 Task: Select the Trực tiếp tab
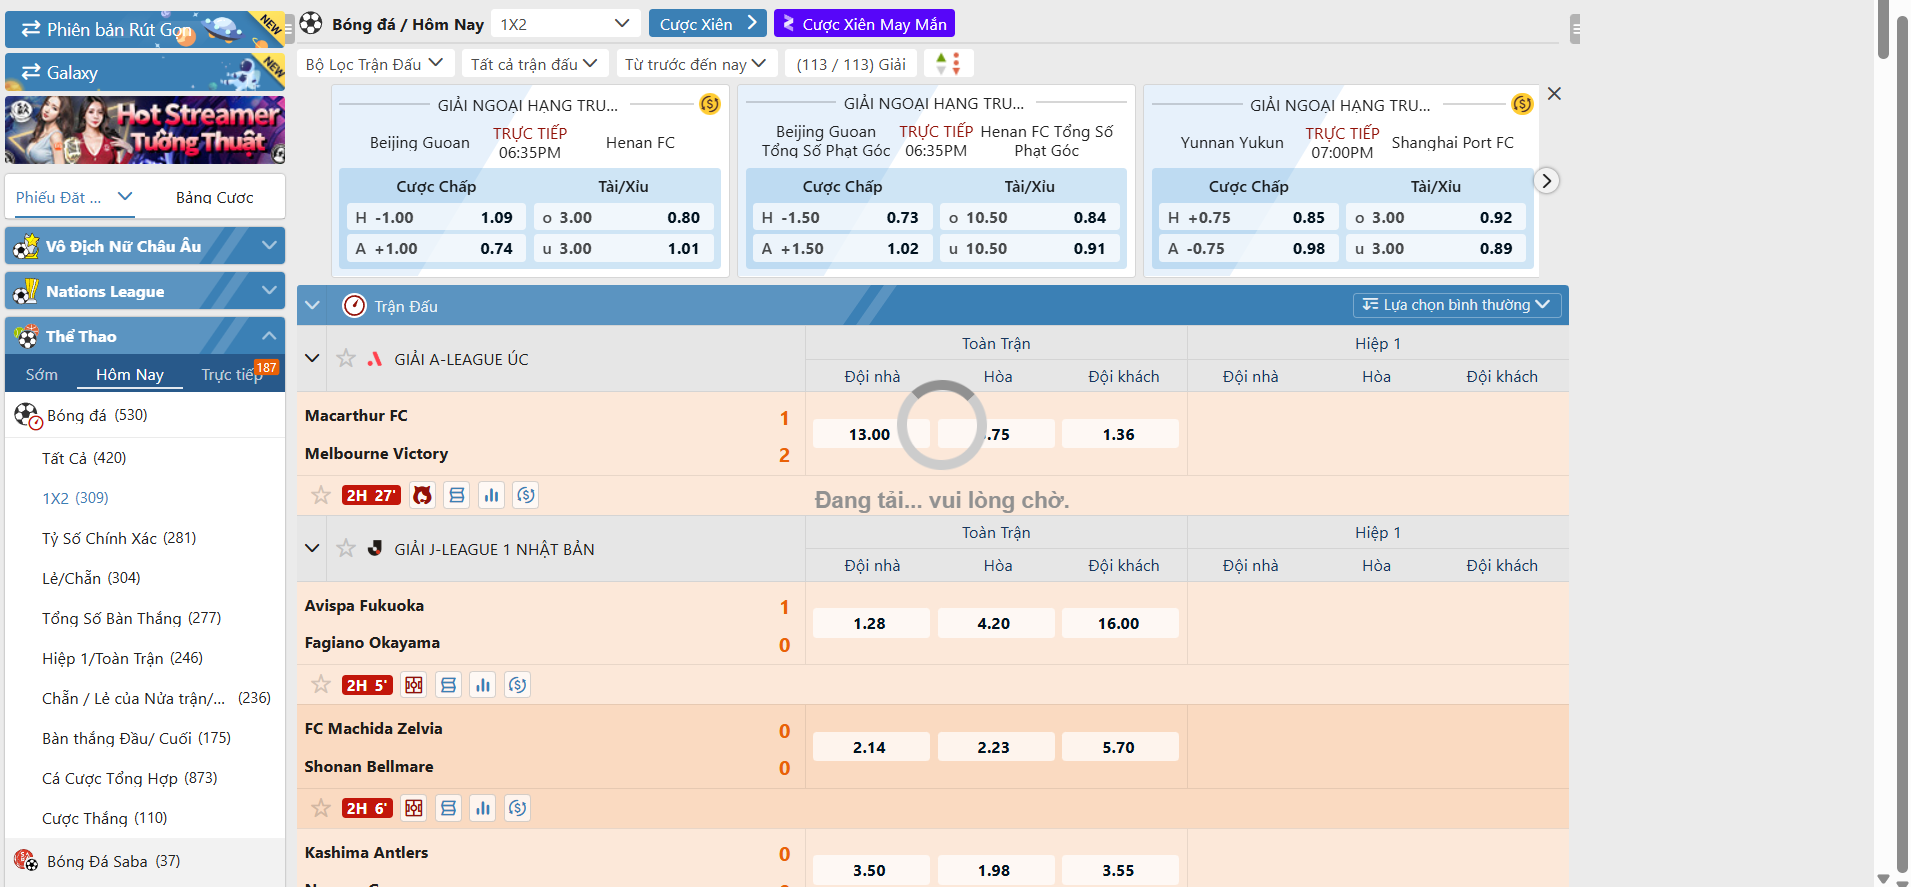point(232,375)
